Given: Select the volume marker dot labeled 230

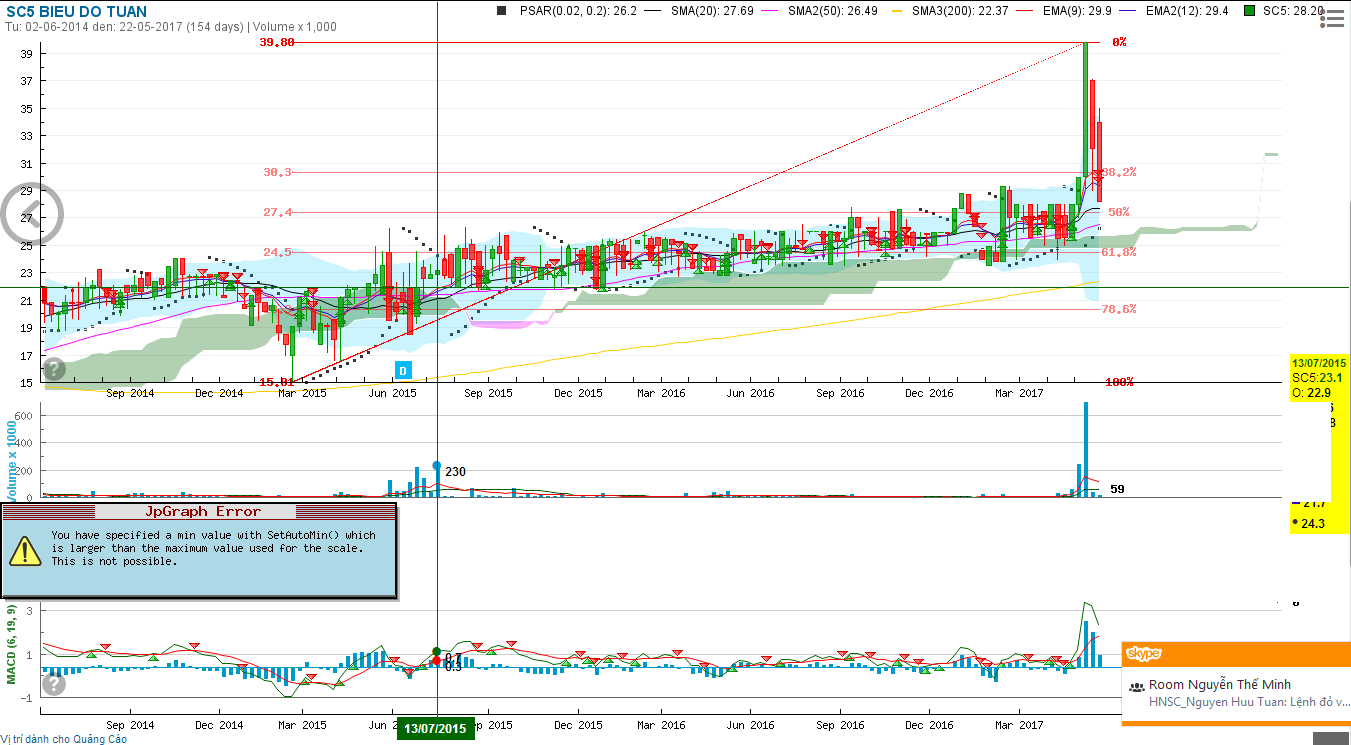Looking at the screenshot, I should pos(437,465).
